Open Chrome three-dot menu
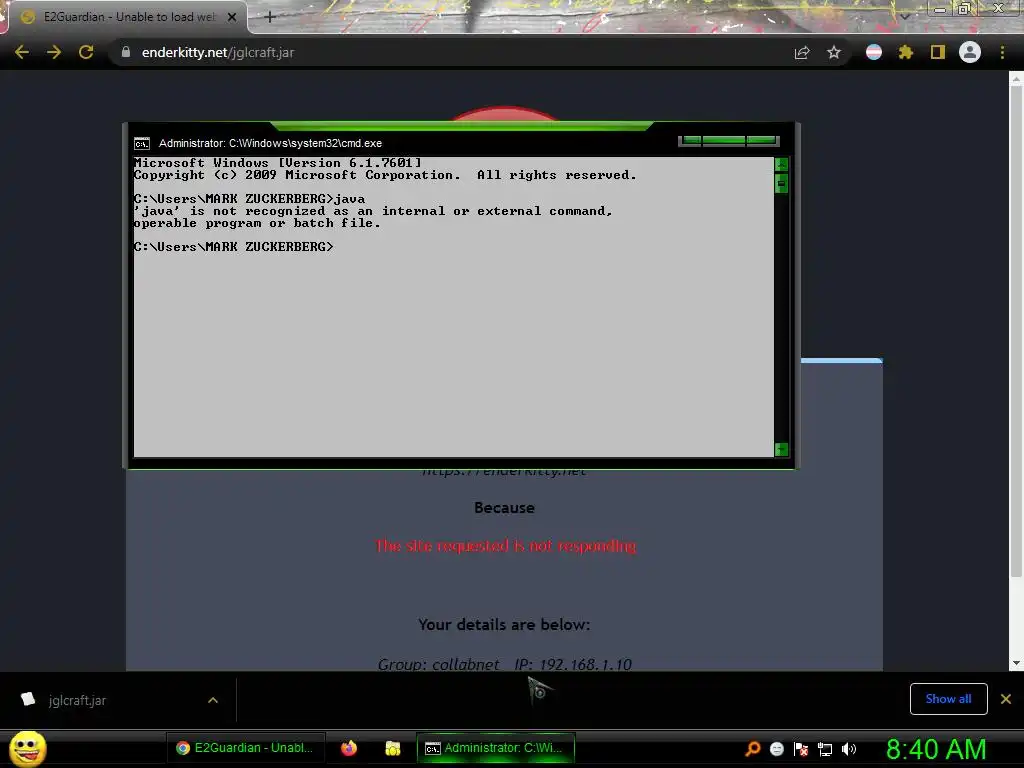This screenshot has width=1024, height=768. (x=1002, y=52)
